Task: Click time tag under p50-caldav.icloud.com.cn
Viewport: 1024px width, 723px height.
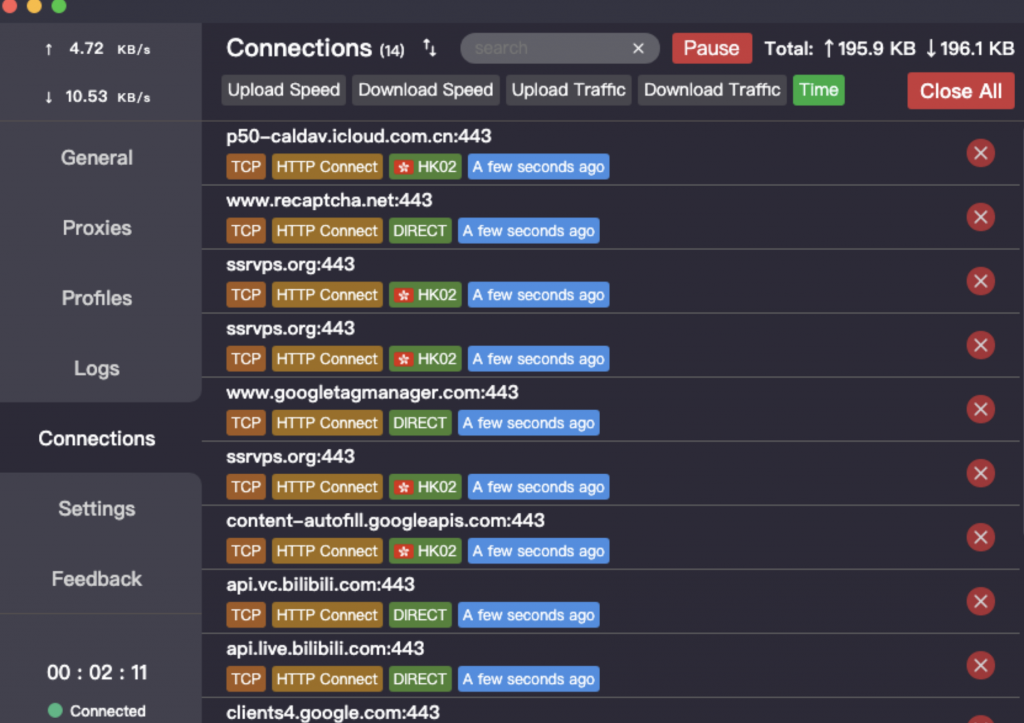Action: pyautogui.click(x=539, y=167)
